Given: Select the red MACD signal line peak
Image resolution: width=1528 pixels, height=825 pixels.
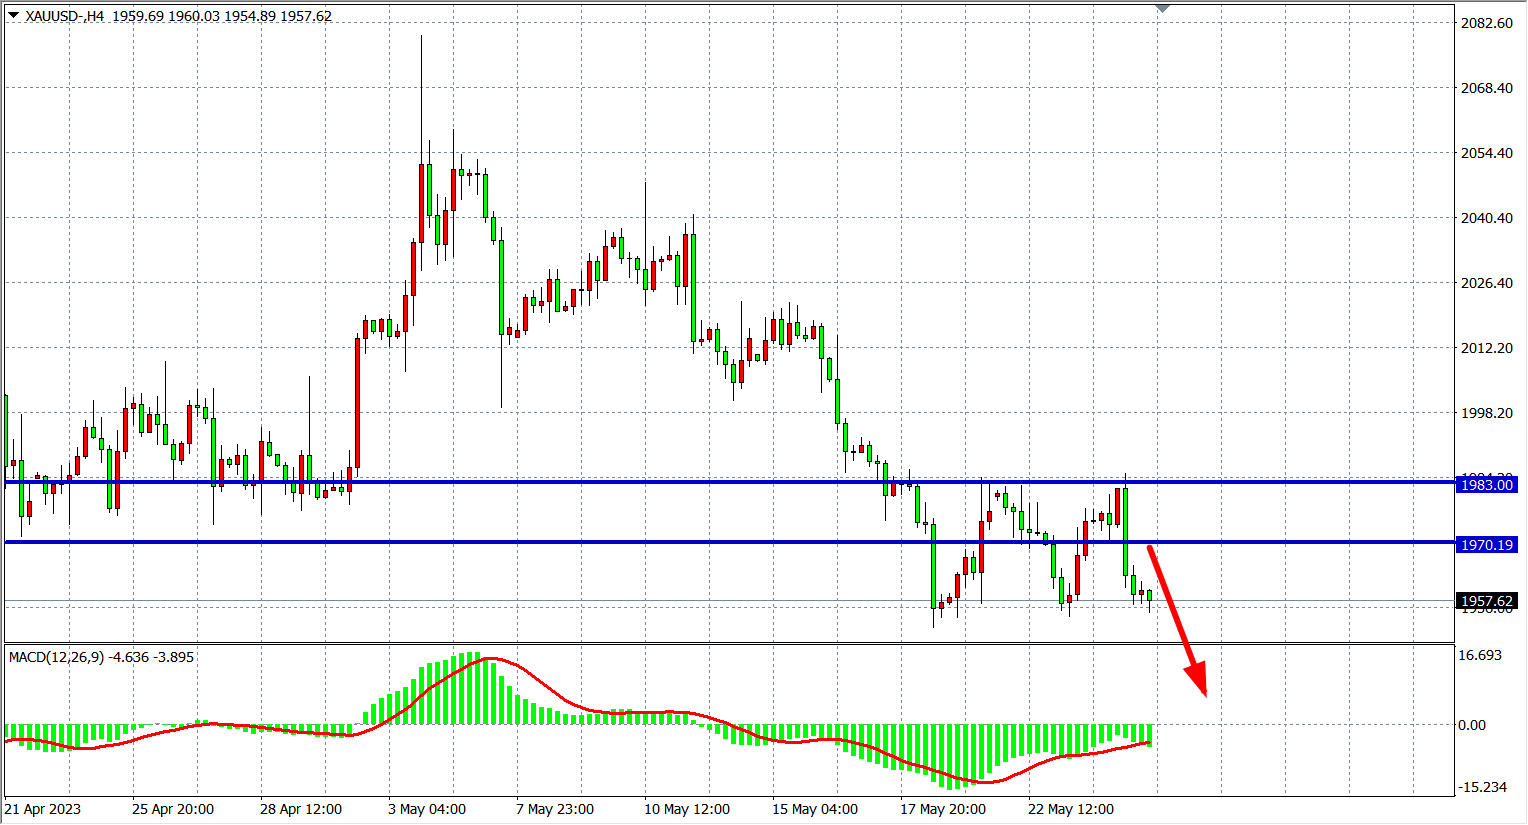Looking at the screenshot, I should [x=490, y=659].
